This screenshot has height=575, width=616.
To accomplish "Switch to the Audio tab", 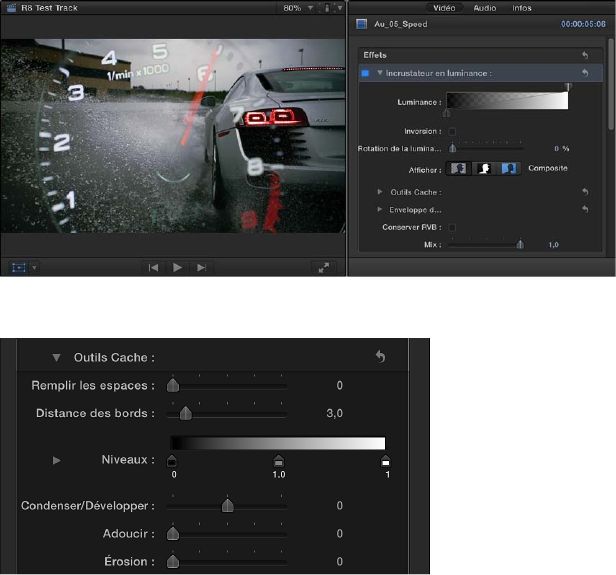I will coord(486,8).
